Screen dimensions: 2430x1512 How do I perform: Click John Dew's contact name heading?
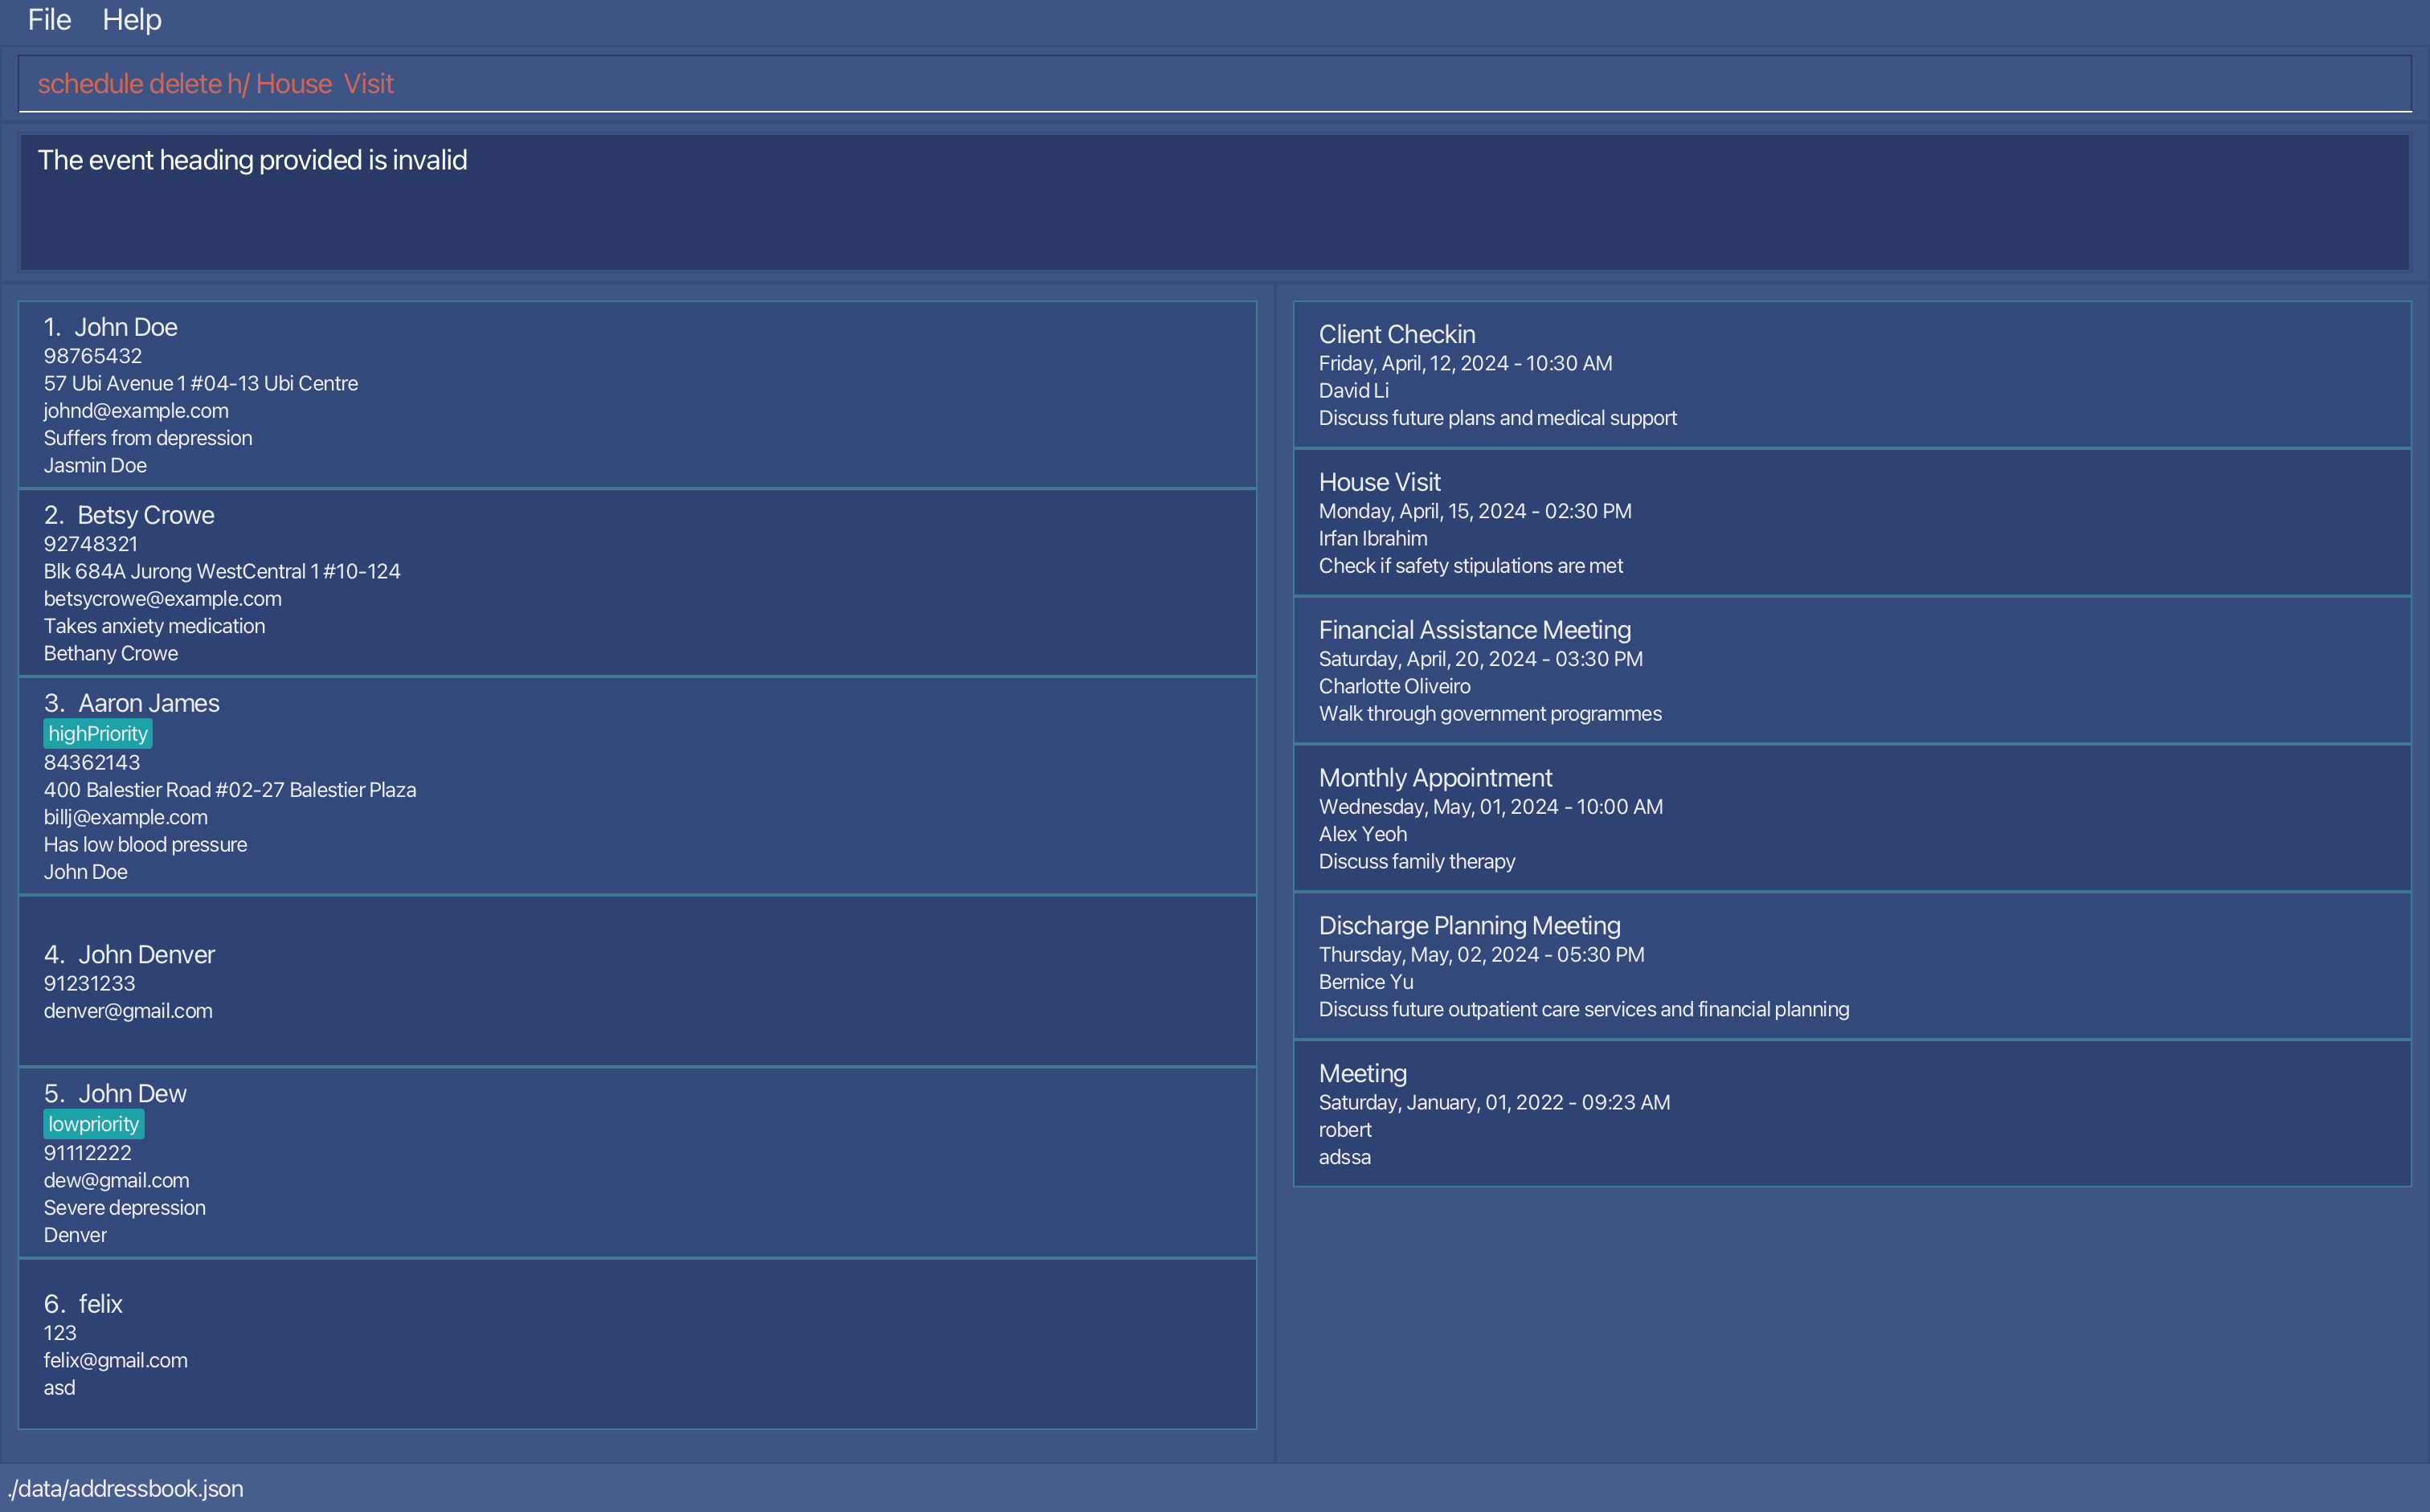point(132,1094)
